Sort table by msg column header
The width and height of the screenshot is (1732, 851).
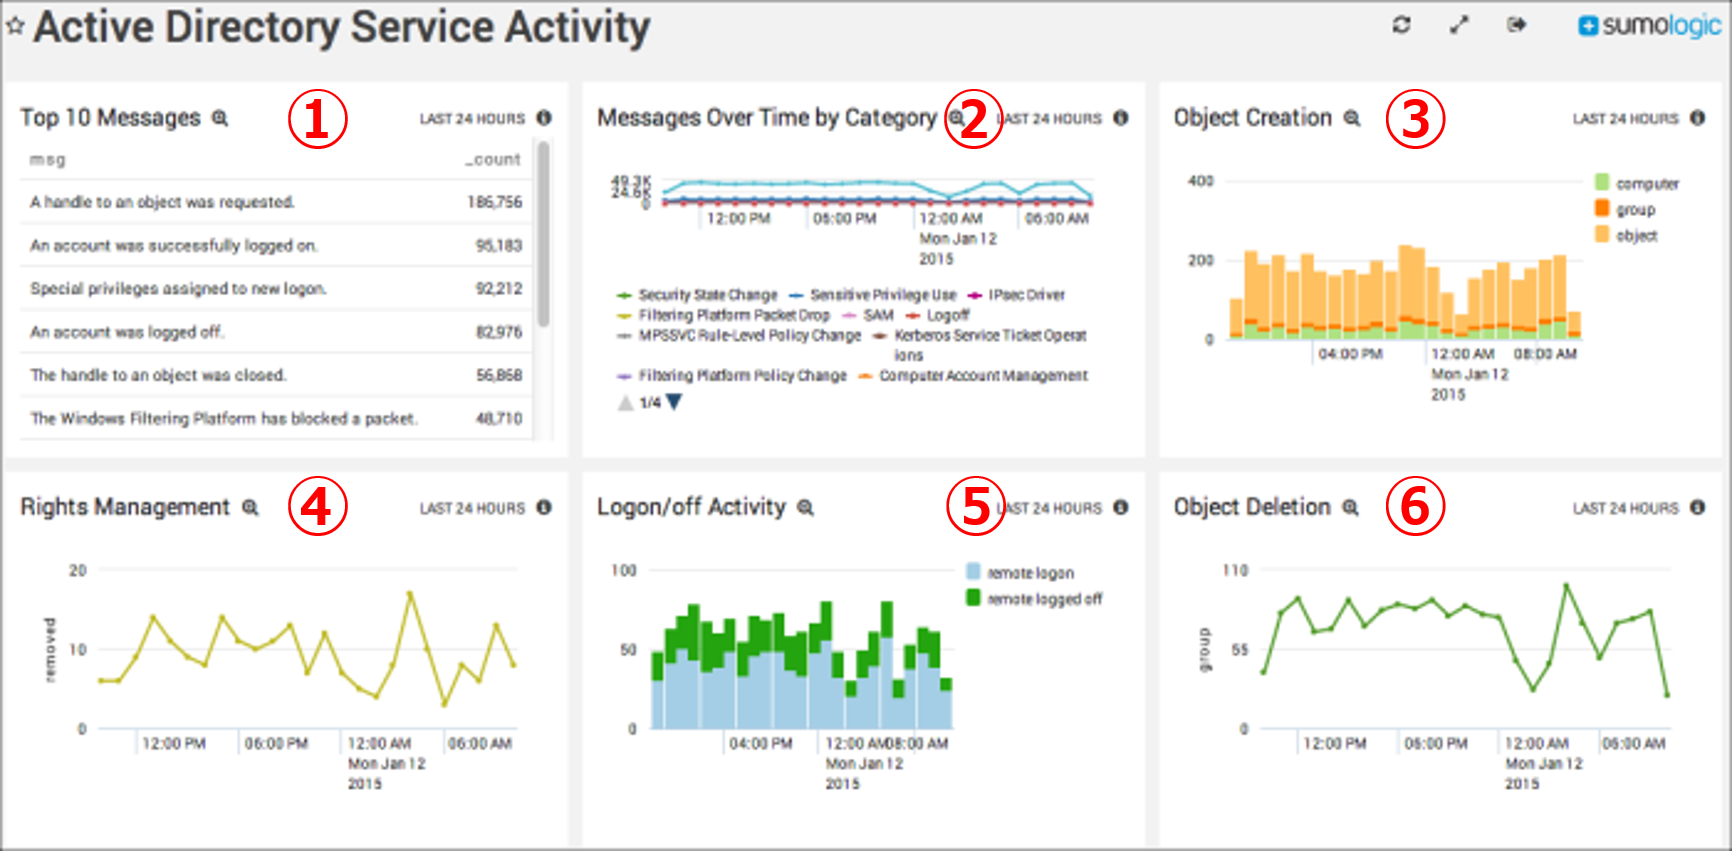pyautogui.click(x=47, y=160)
